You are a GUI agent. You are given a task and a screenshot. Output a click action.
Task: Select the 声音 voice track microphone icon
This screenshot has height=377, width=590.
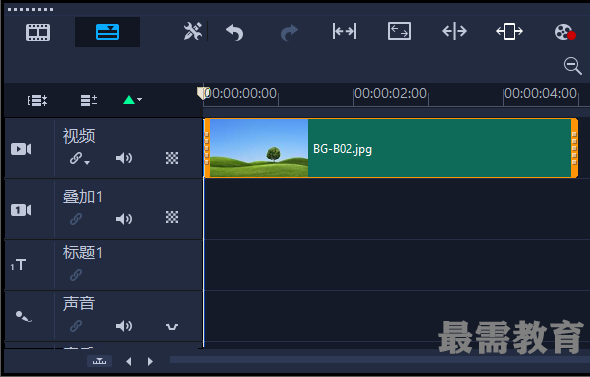(23, 317)
